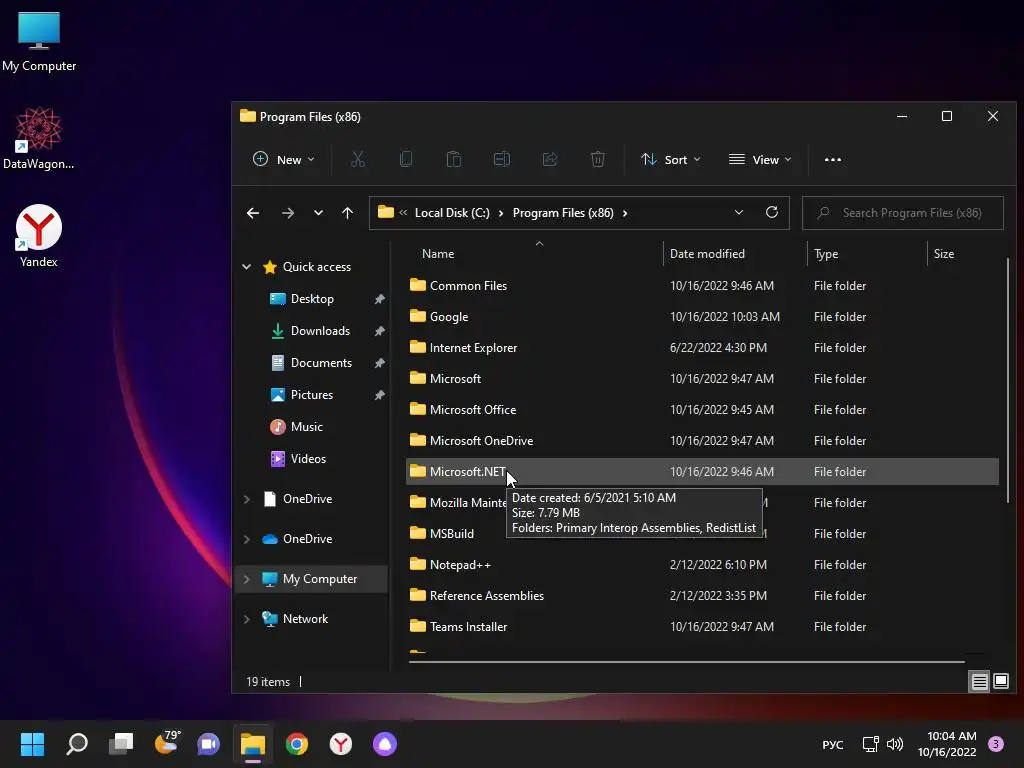
Task: Click chevron after Program Files (x86) breadcrumb
Action: click(625, 213)
